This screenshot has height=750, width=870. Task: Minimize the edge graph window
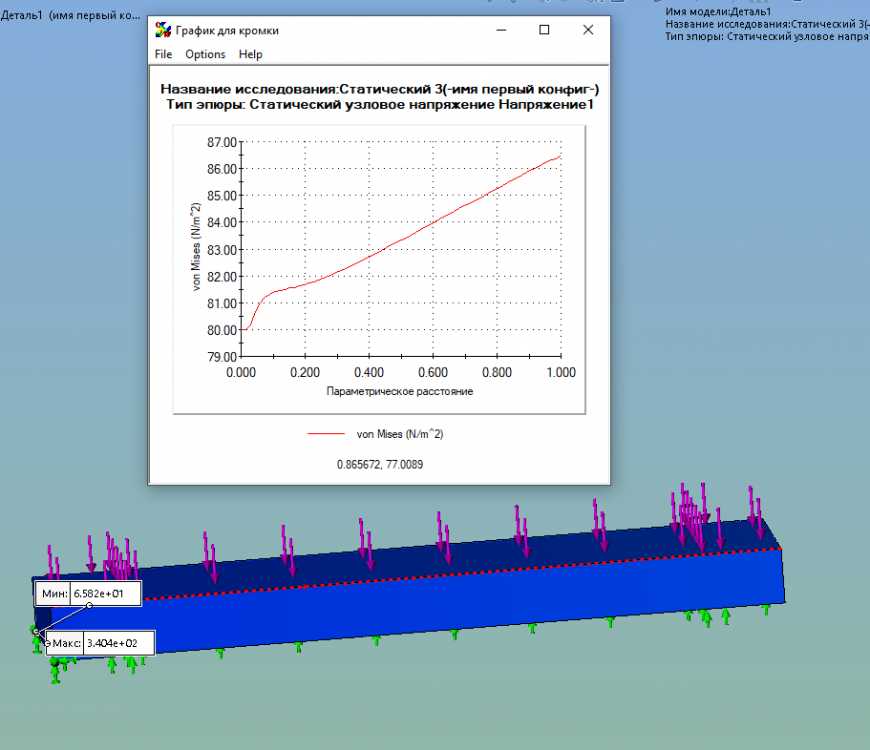[x=501, y=30]
